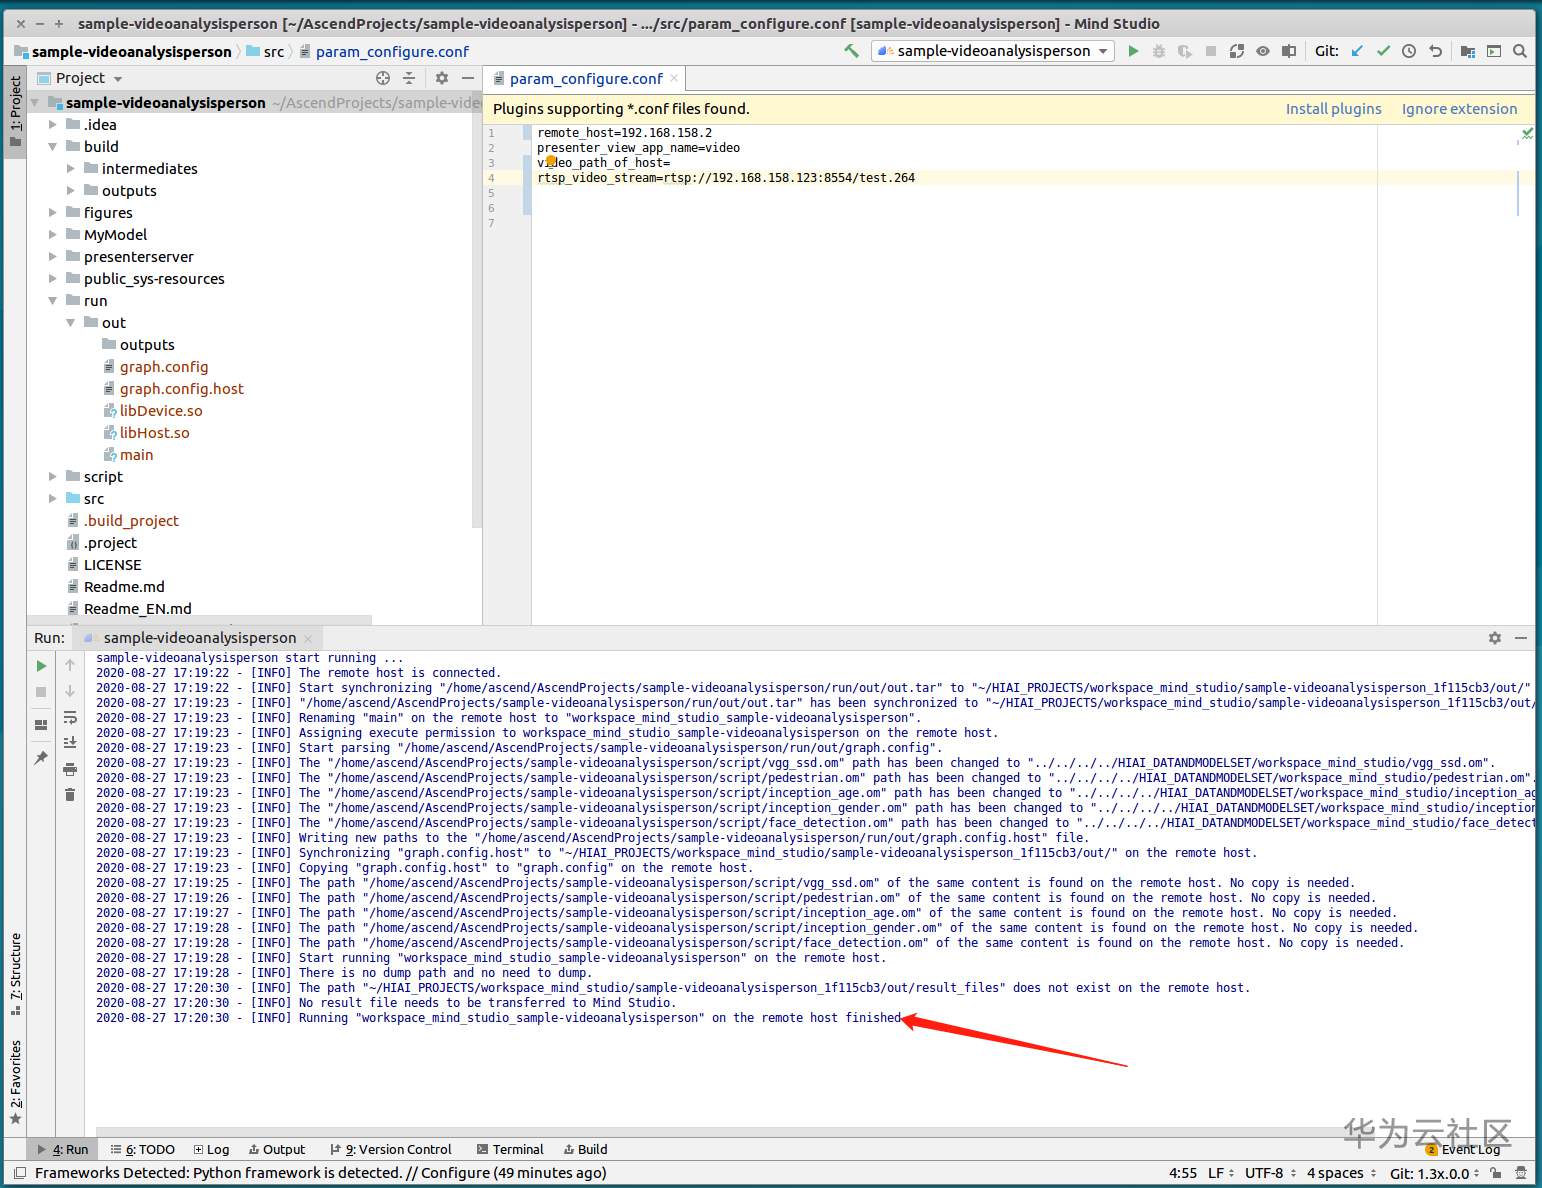Rerun with the green play icon in Run panel

point(41,666)
